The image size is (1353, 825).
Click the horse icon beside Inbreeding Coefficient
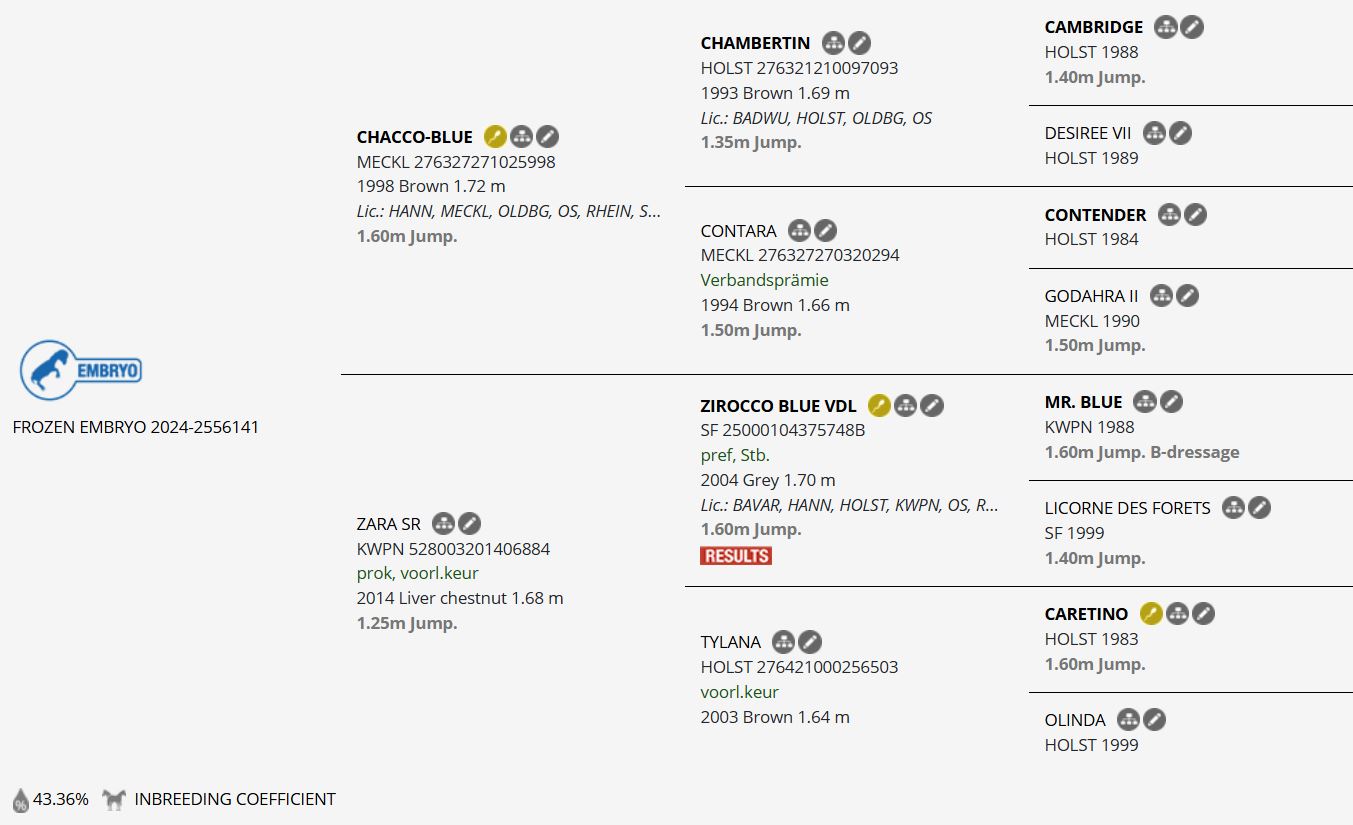tap(114, 800)
